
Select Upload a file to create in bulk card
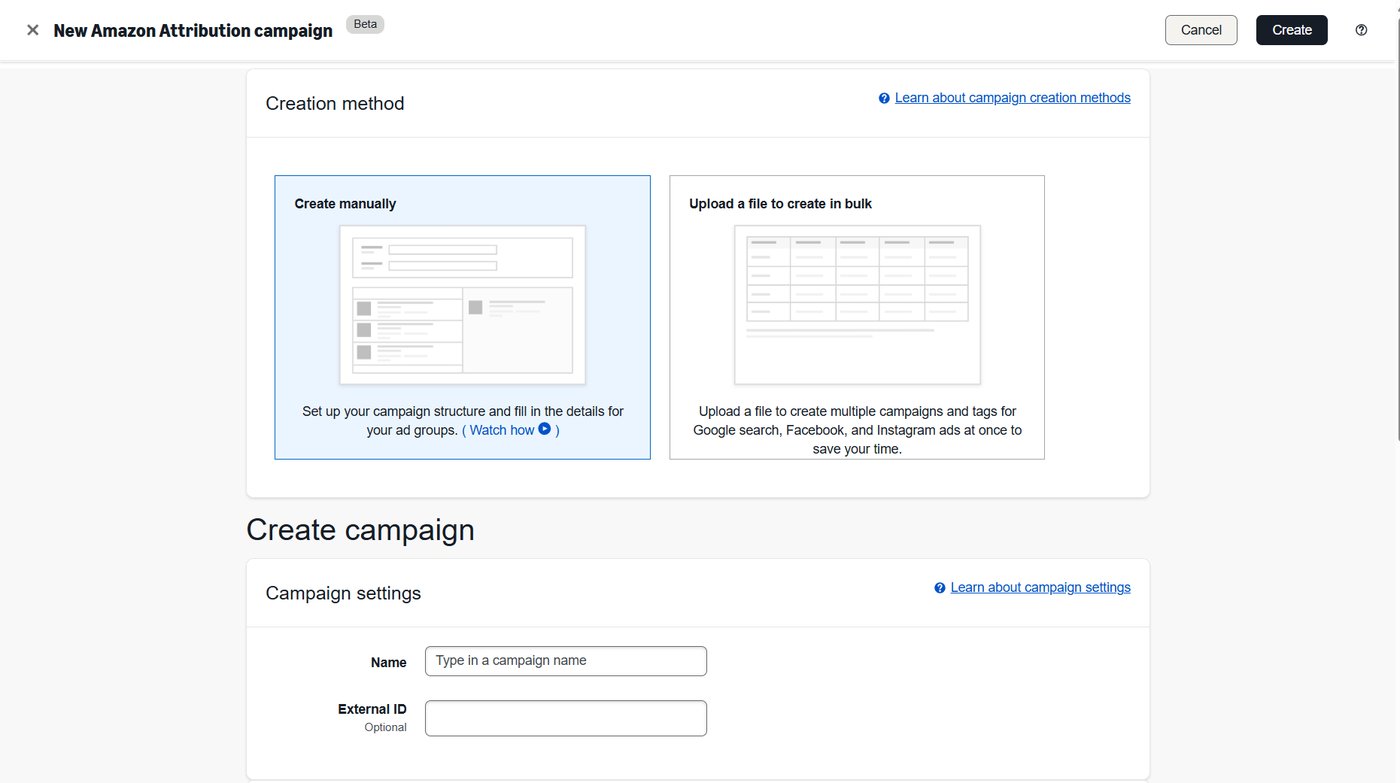(857, 318)
